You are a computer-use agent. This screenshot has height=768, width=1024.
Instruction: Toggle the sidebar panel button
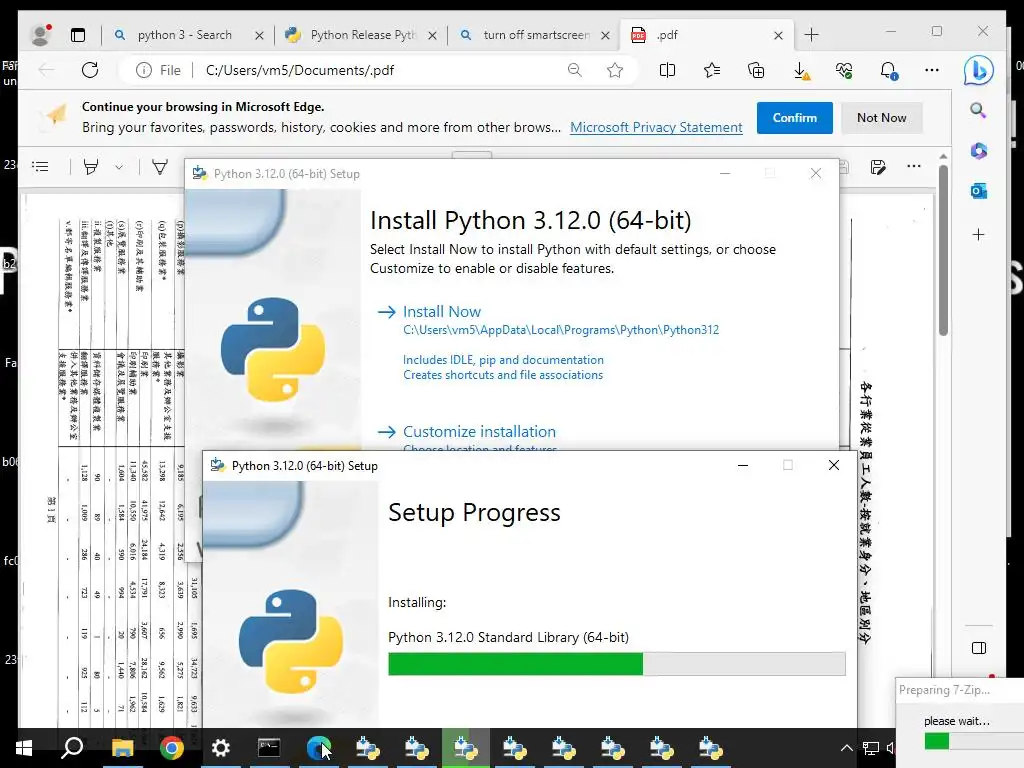pos(978,648)
